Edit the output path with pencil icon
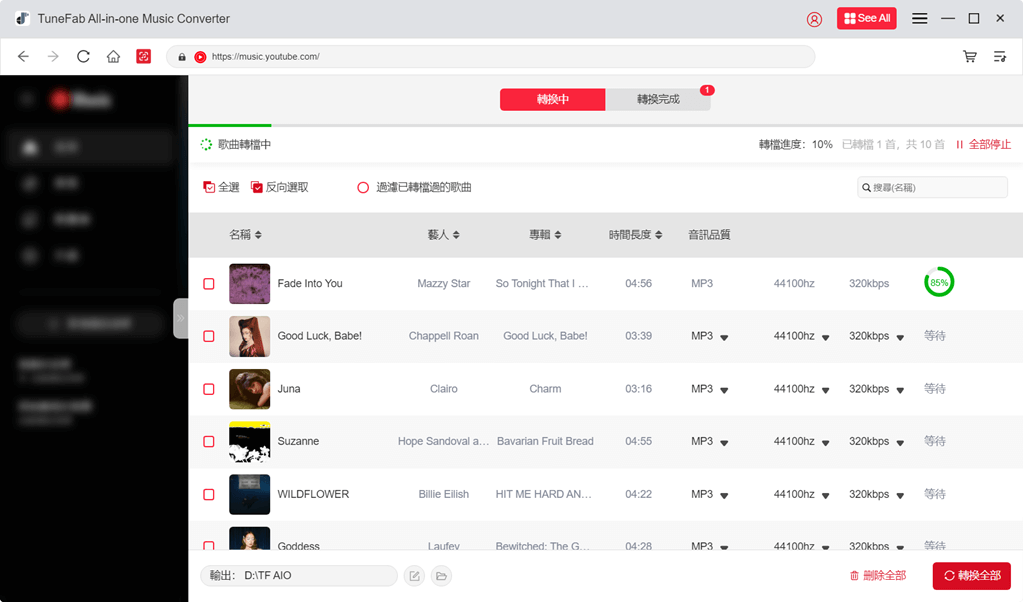 (x=414, y=576)
